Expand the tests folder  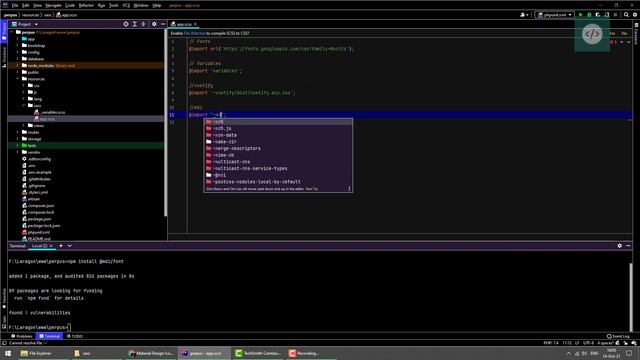tap(18, 145)
